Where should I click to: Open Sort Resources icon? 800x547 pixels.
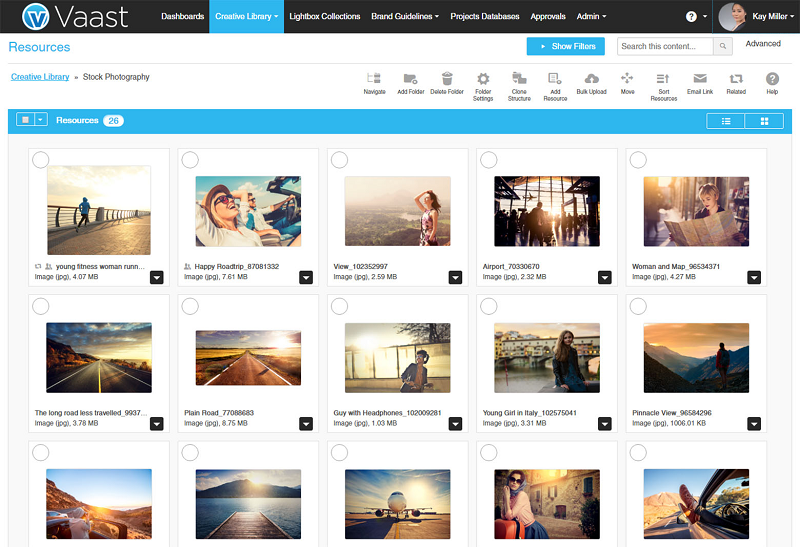[663, 79]
